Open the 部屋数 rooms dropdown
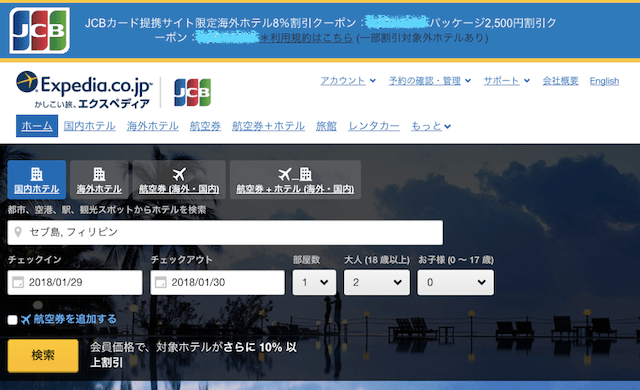The image size is (640, 390). click(314, 282)
